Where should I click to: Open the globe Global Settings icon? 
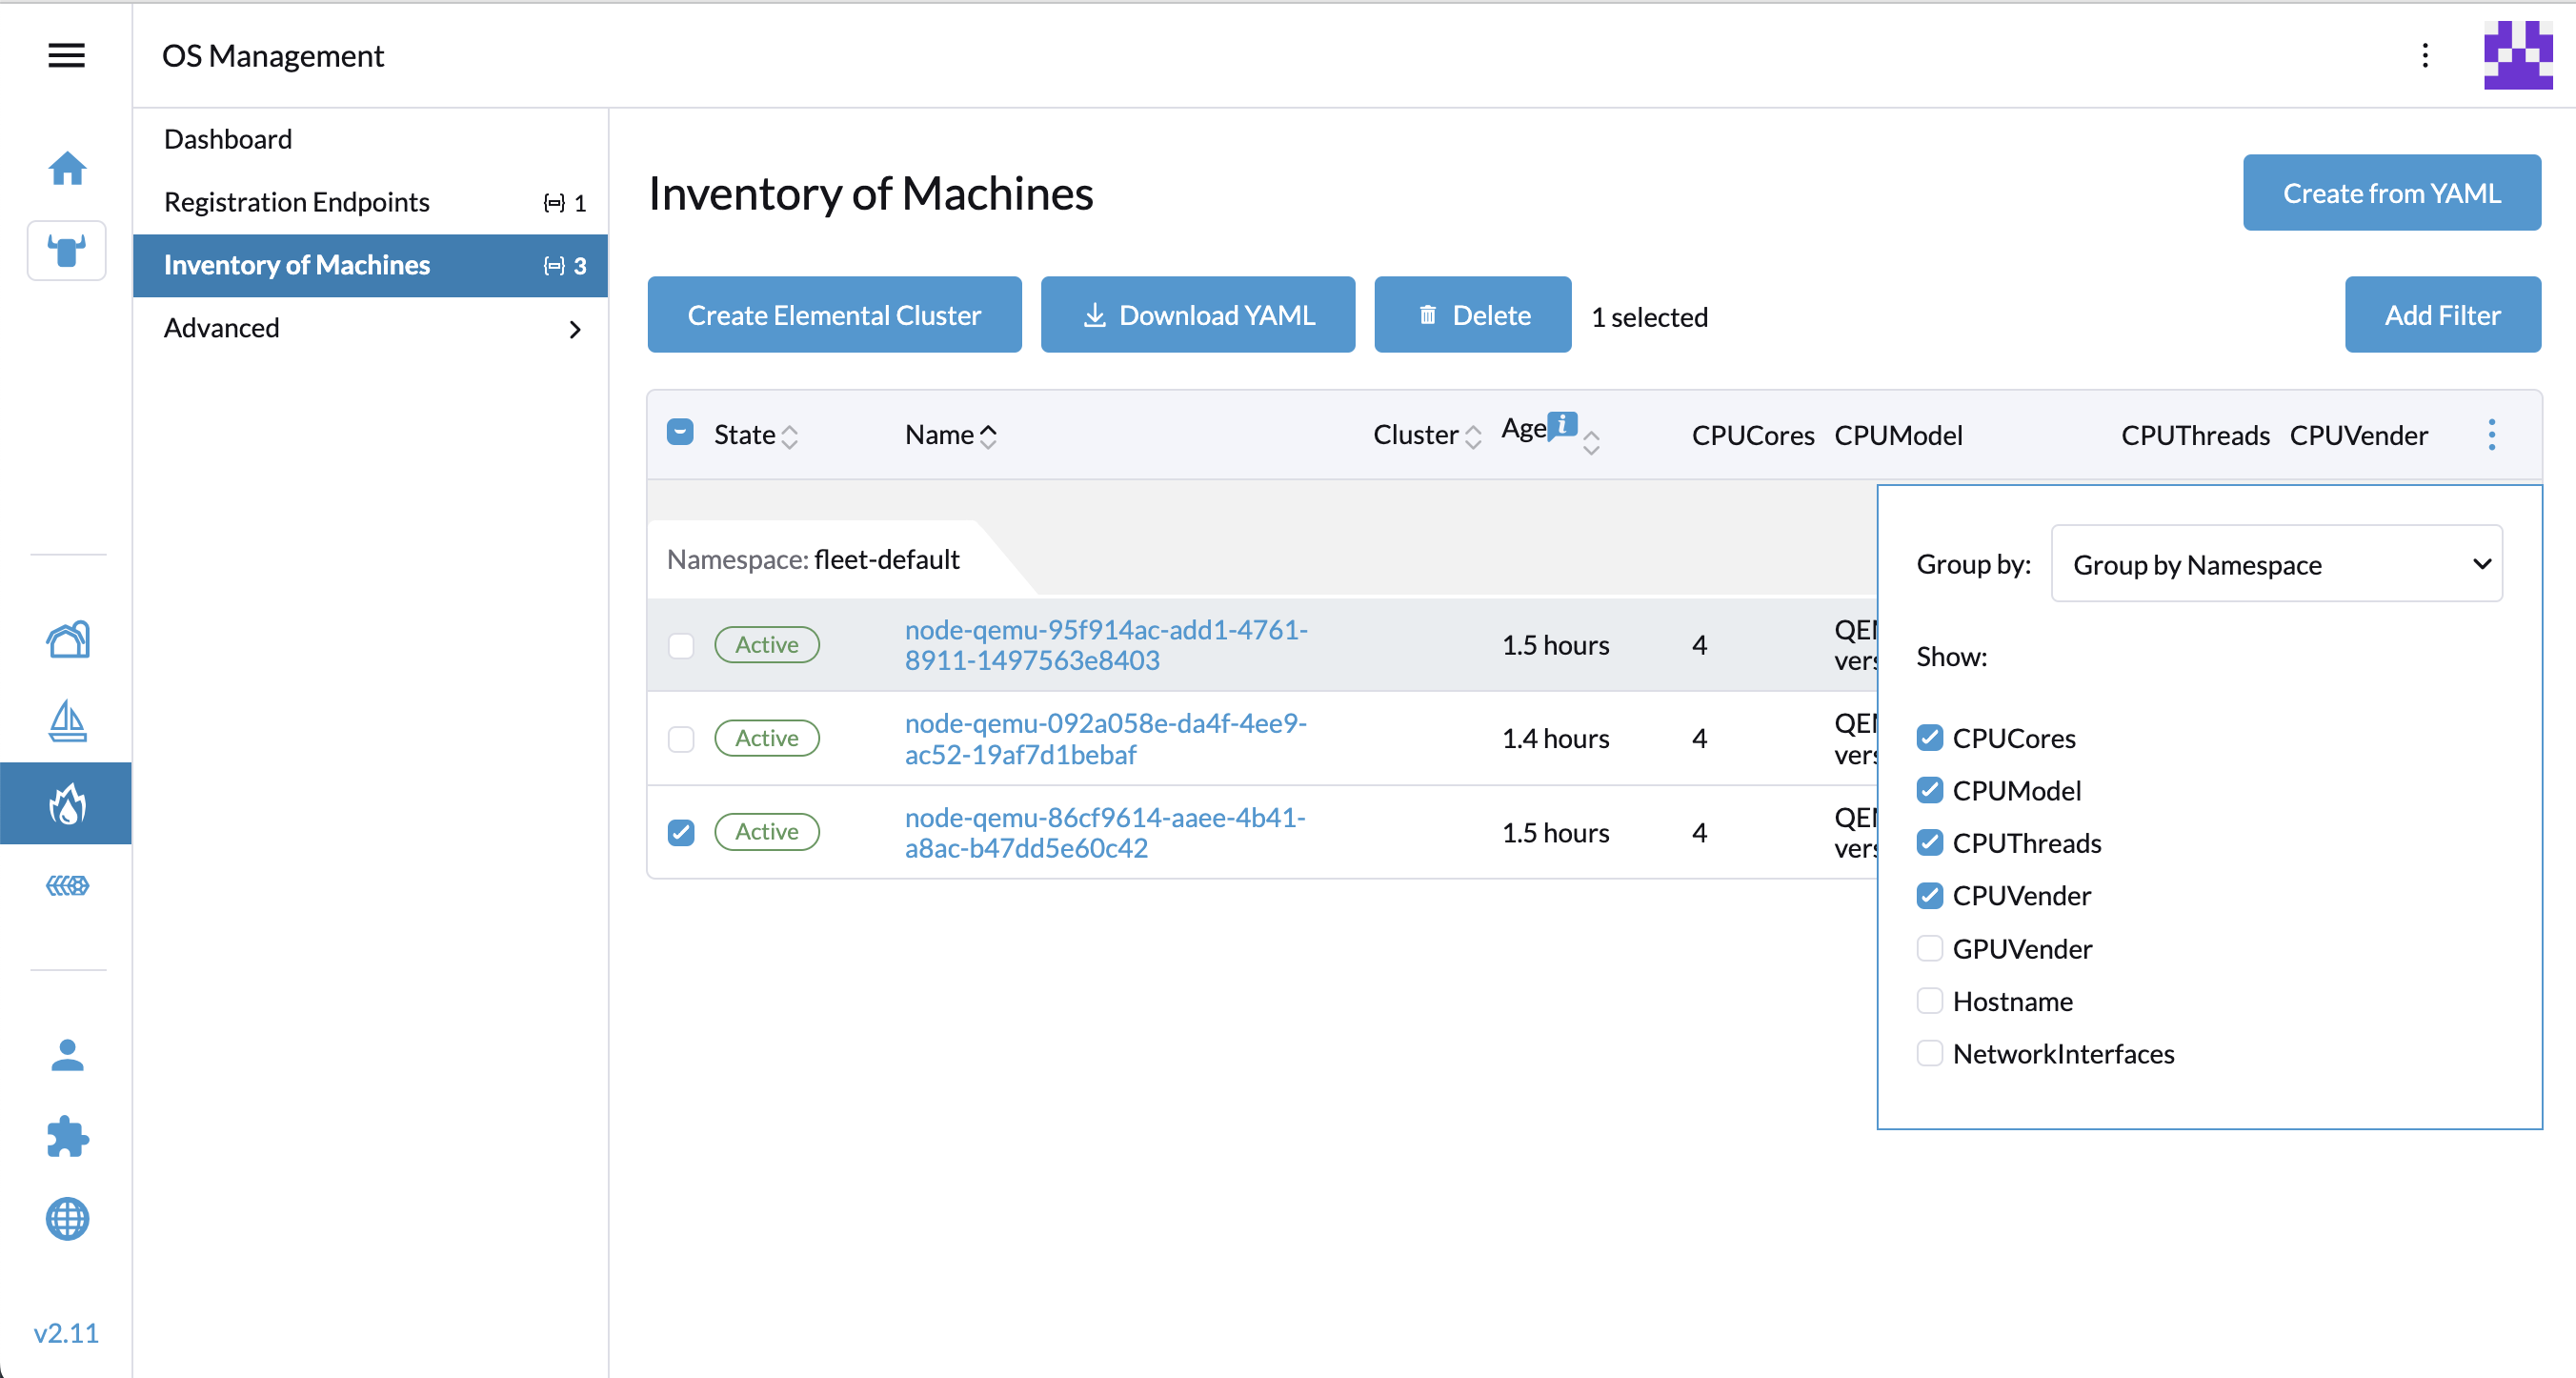pos(67,1219)
